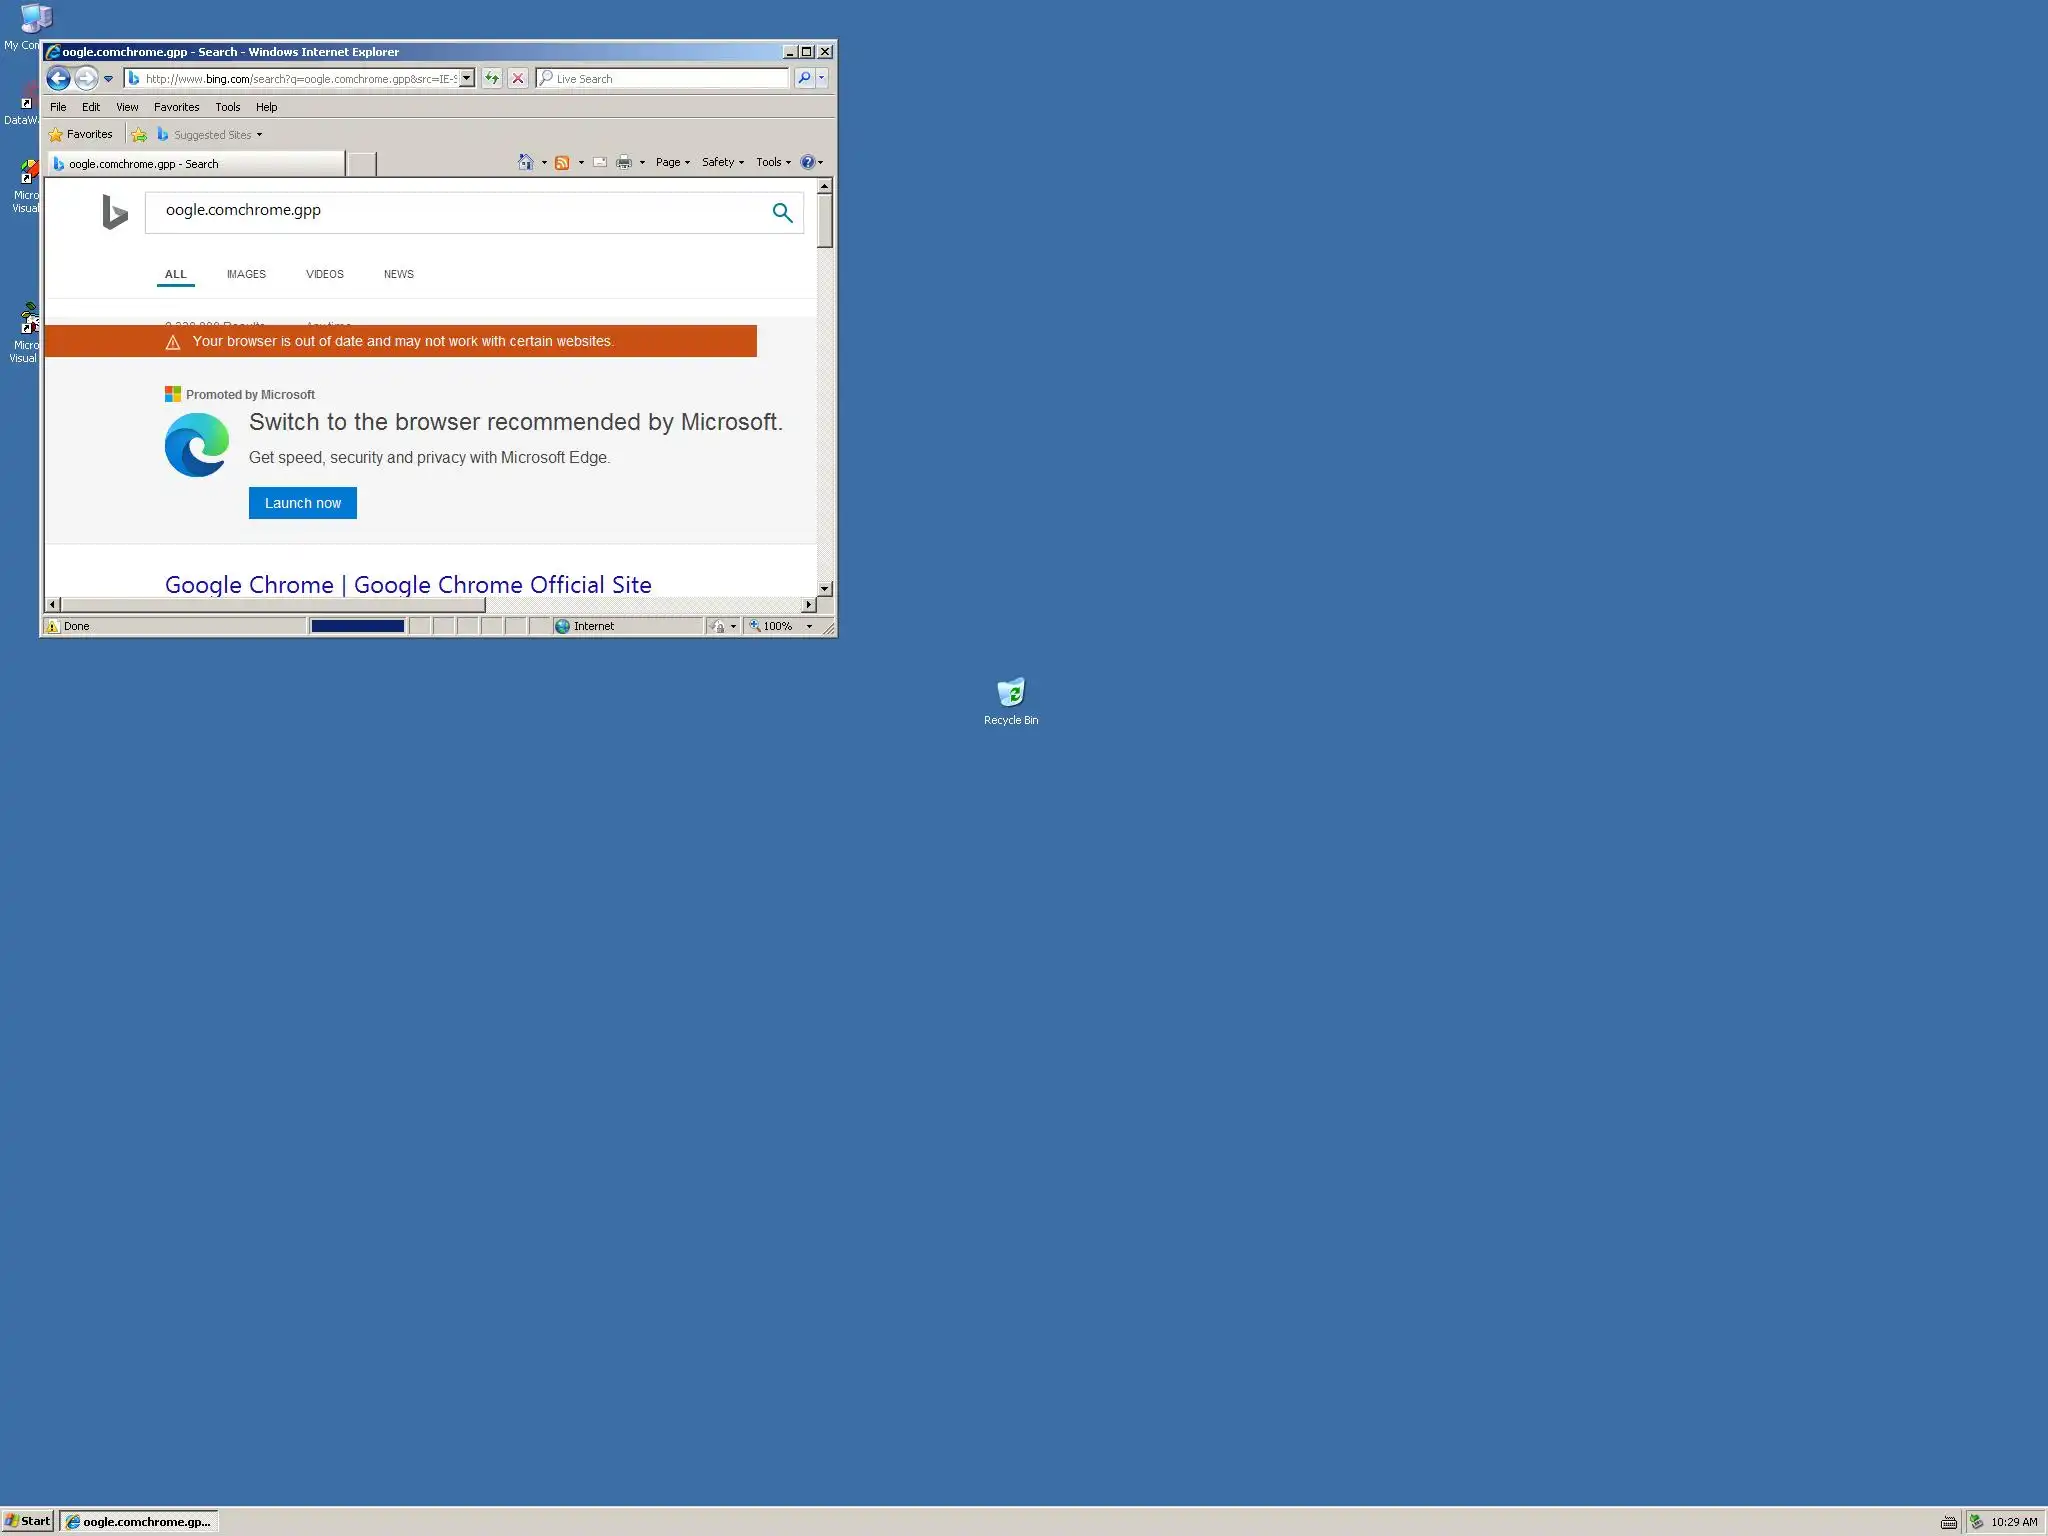Click the red Stop loading icon
2048x1536 pixels.
(518, 78)
